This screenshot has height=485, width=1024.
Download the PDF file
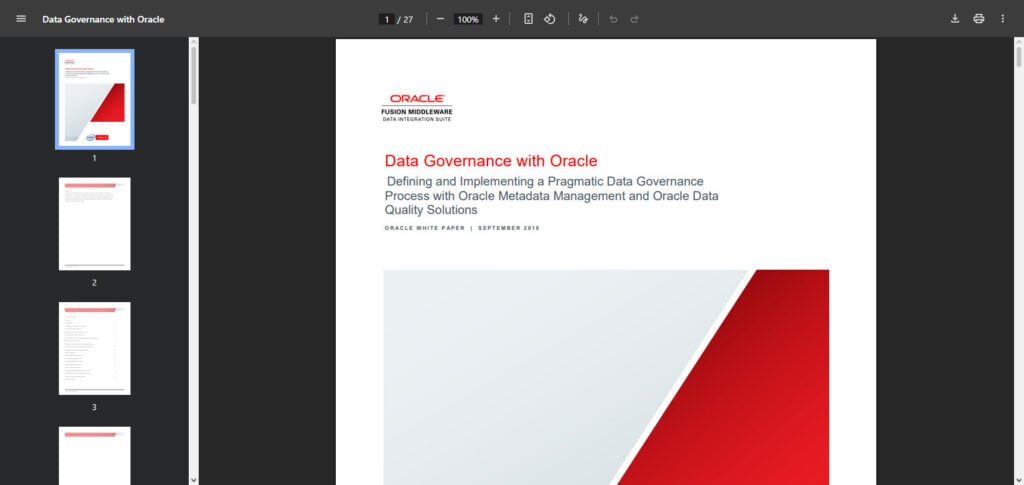point(955,19)
